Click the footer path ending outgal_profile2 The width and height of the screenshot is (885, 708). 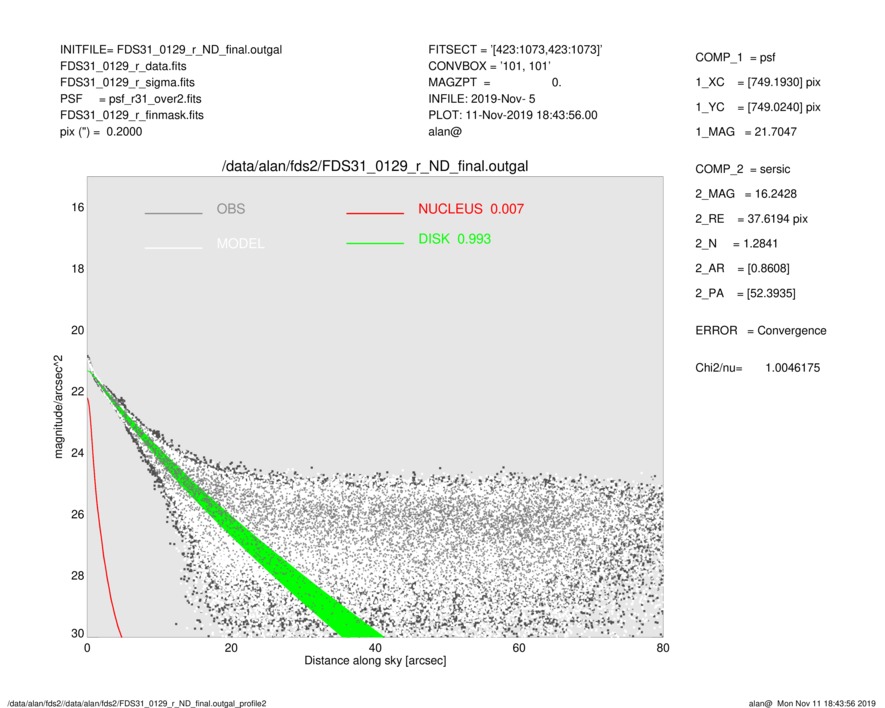(x=137, y=703)
